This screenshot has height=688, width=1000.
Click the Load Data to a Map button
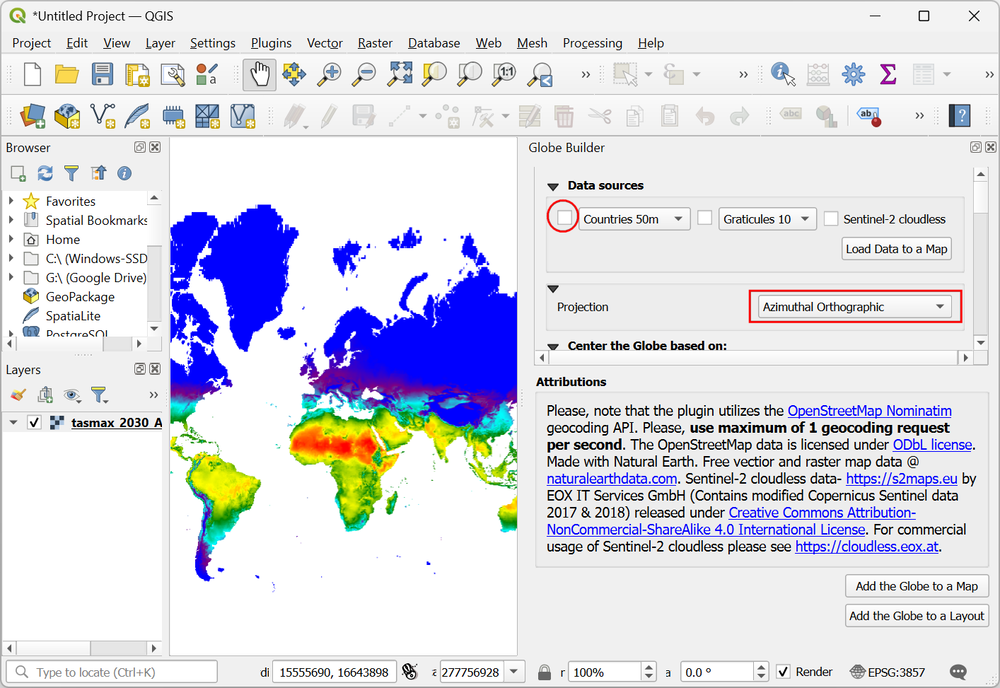point(897,249)
